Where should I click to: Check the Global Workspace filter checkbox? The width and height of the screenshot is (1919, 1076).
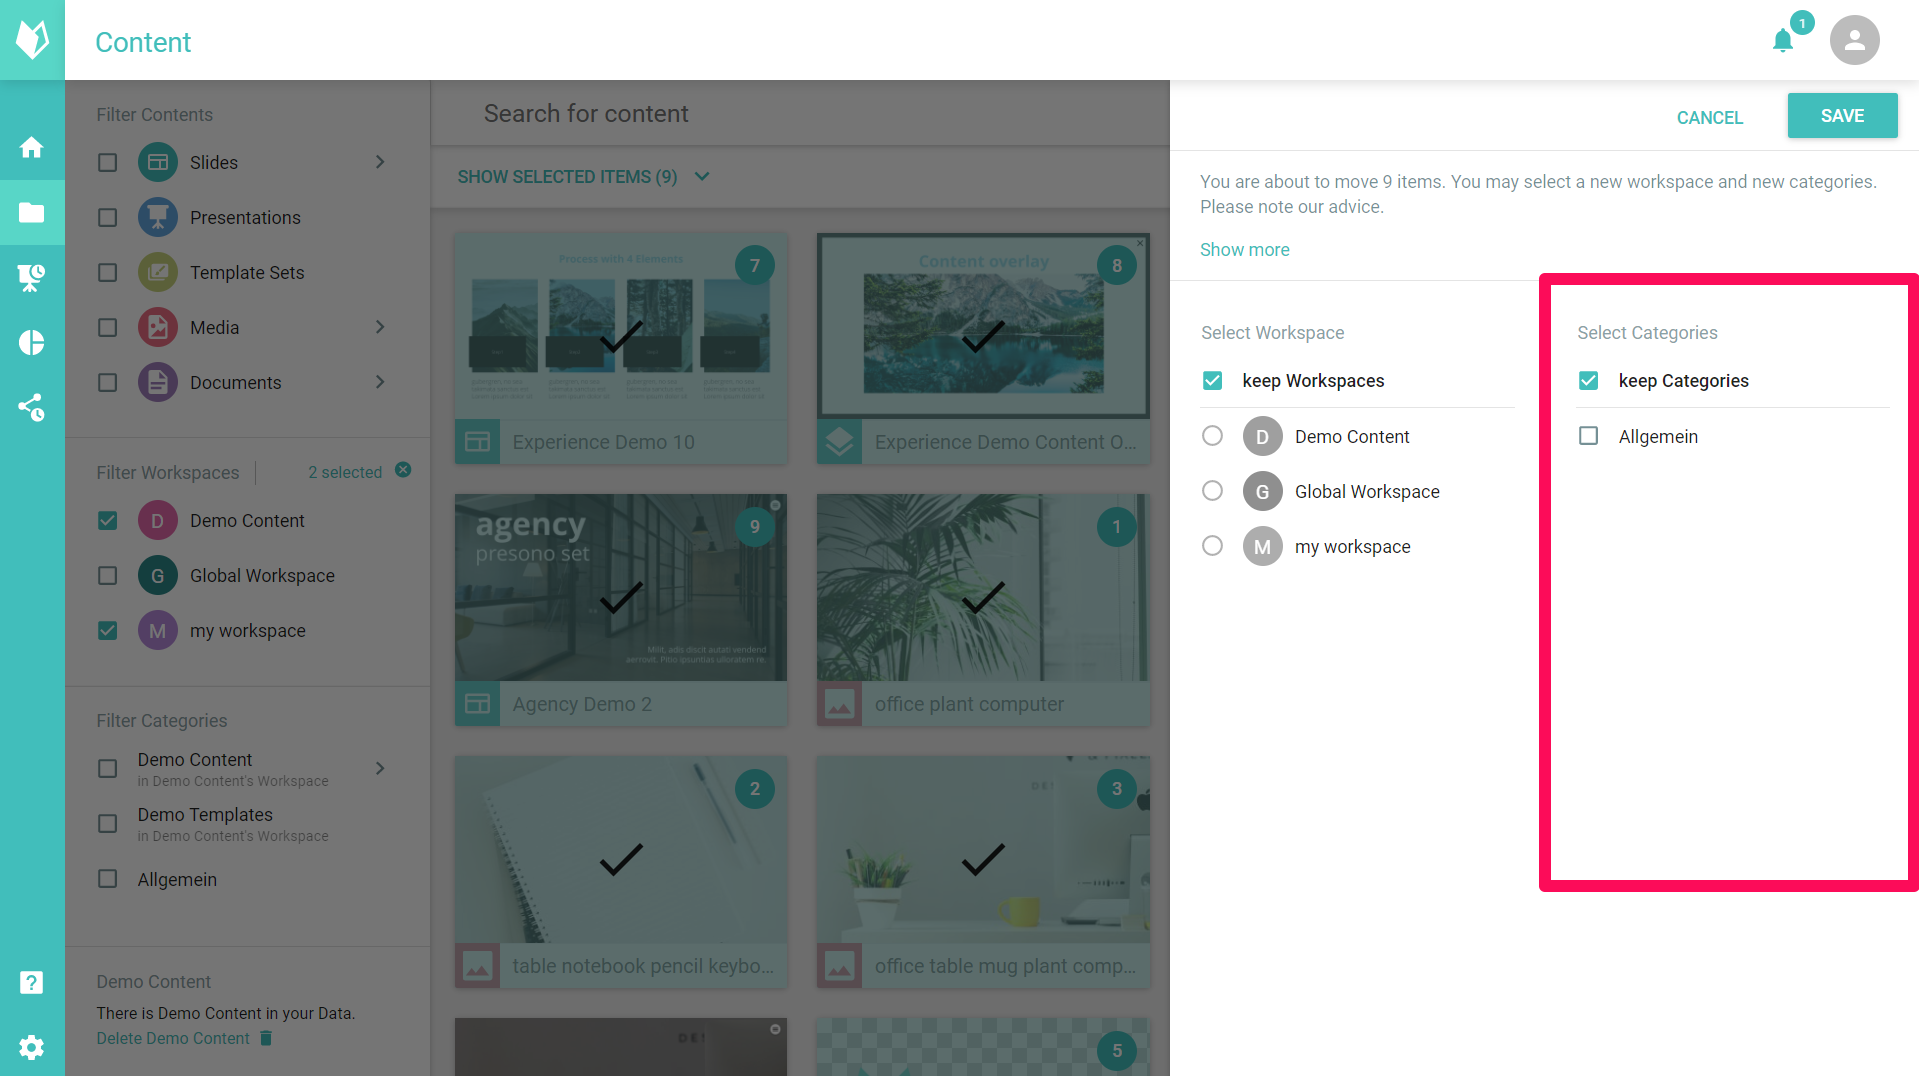[108, 575]
